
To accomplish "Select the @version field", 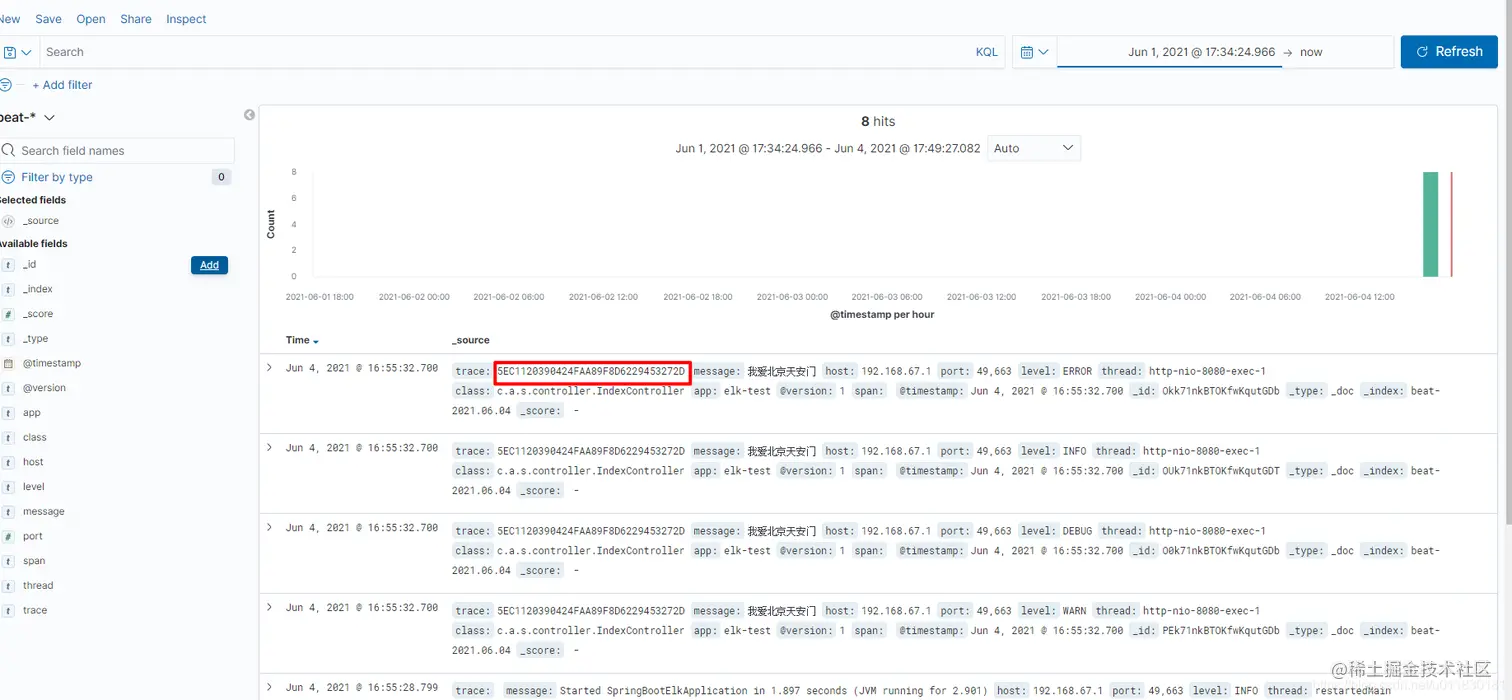I will tap(44, 388).
